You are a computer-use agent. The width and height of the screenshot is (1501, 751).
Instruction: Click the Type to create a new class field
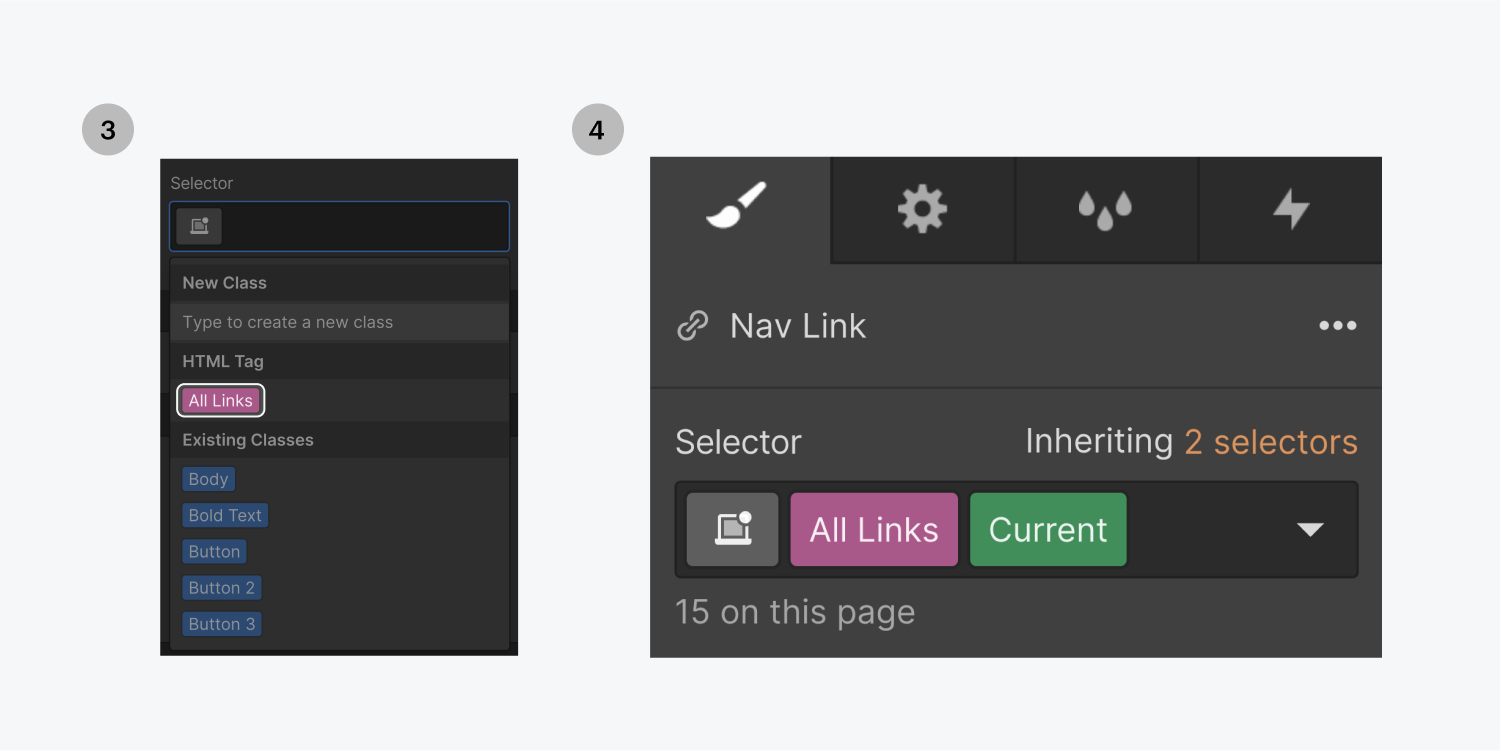[290, 321]
